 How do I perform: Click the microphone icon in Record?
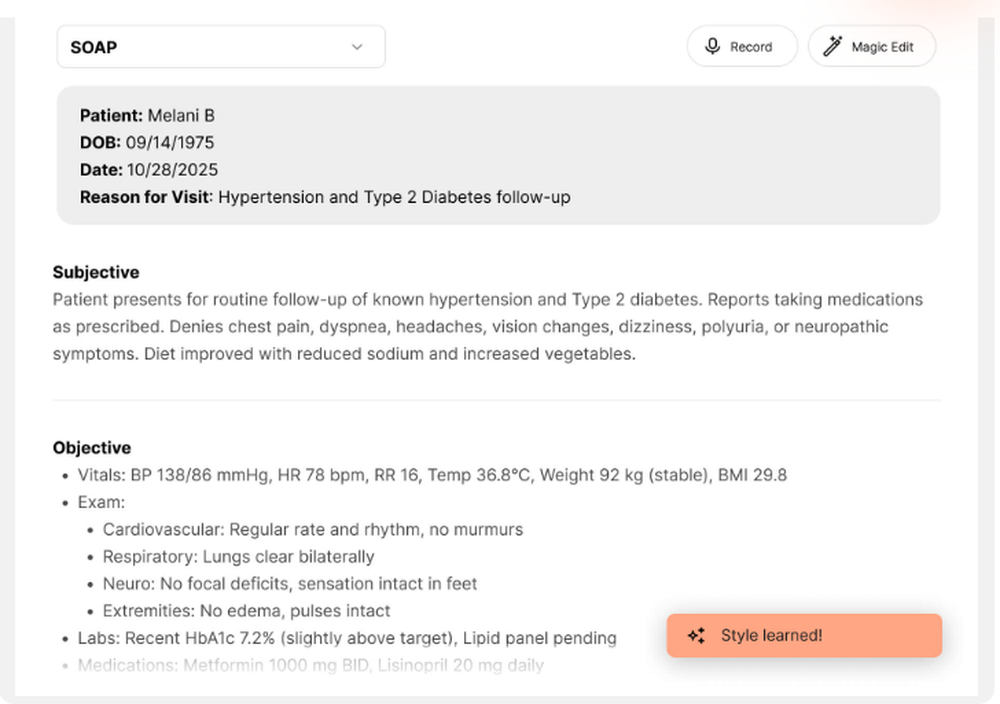click(712, 46)
